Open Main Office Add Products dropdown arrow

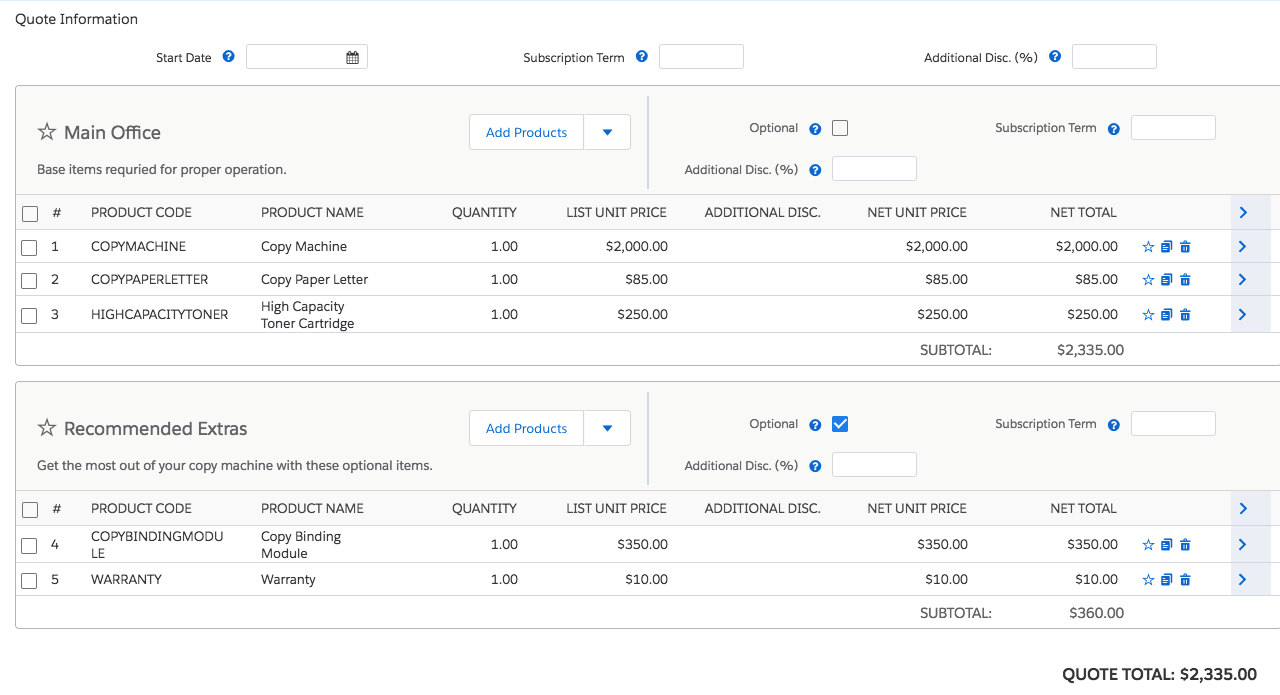point(607,132)
